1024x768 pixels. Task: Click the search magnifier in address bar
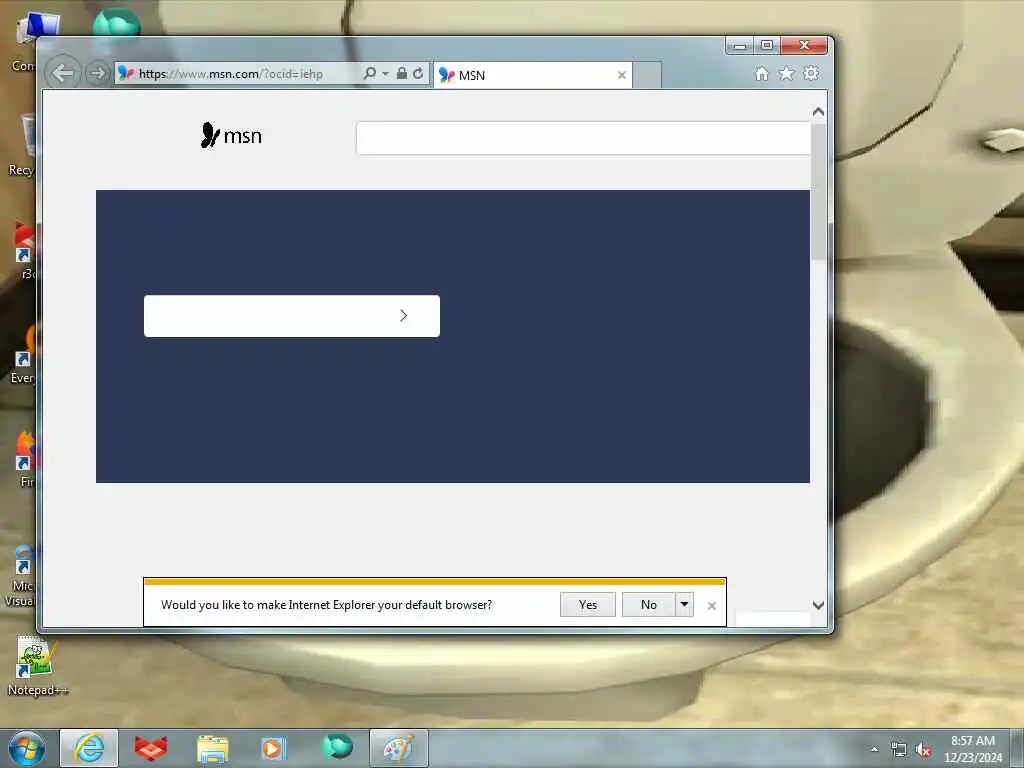click(370, 73)
